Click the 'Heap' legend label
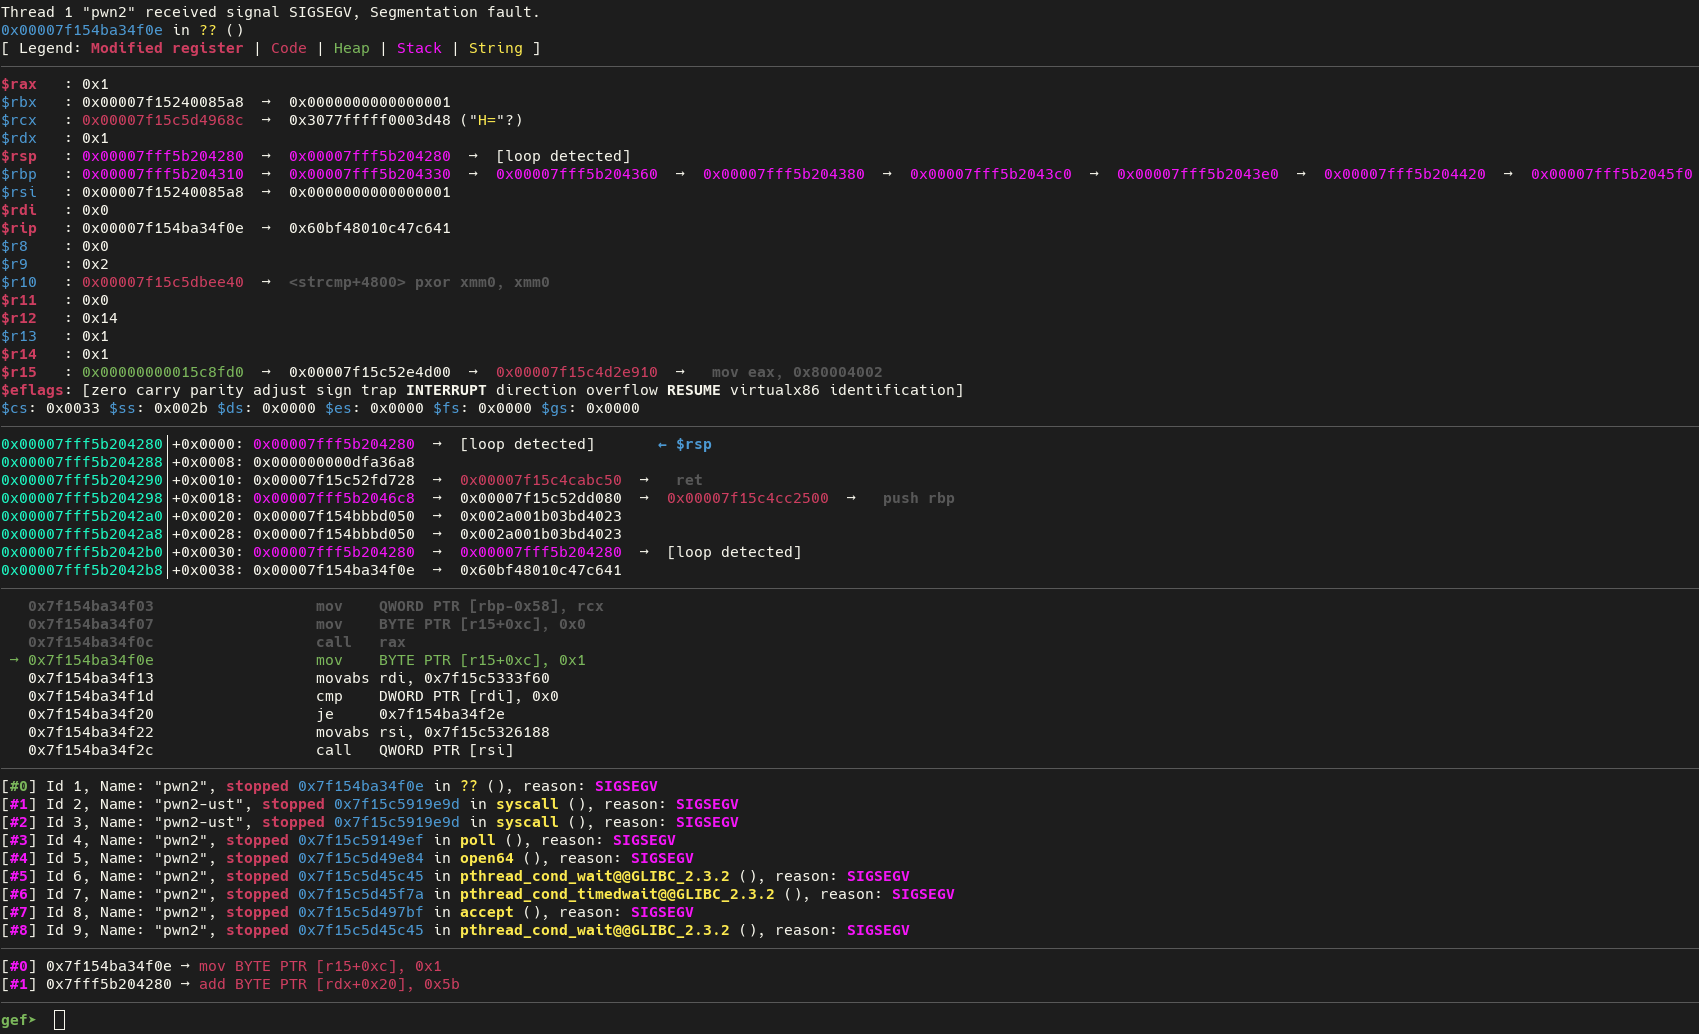This screenshot has width=1699, height=1034. coord(351,48)
